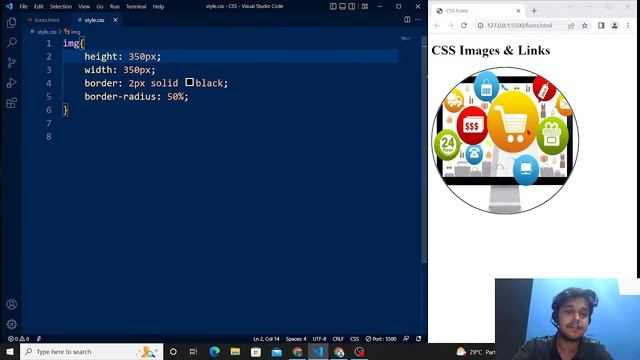Open the Extensions view
The width and height of the screenshot is (640, 360).
pyautogui.click(x=11, y=102)
